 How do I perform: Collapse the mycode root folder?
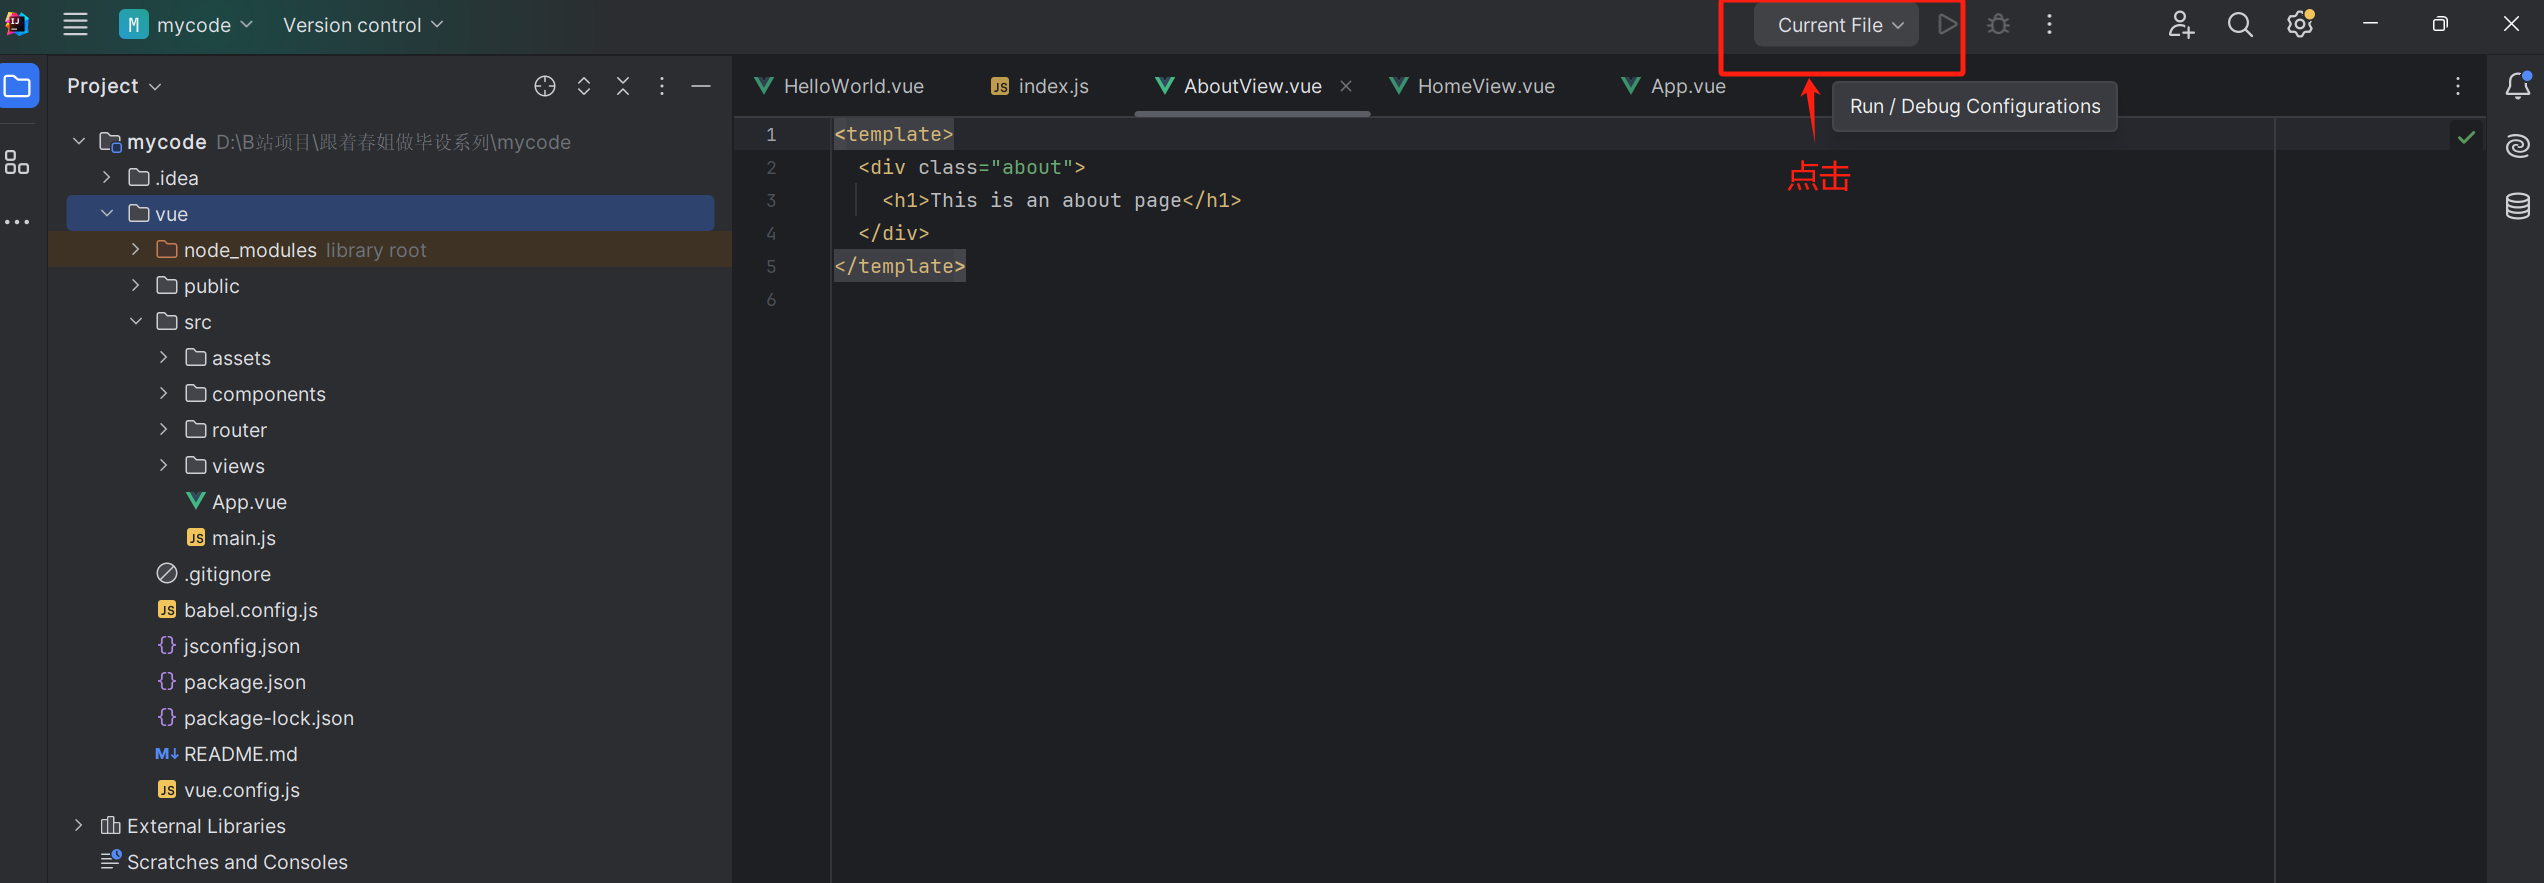point(79,142)
